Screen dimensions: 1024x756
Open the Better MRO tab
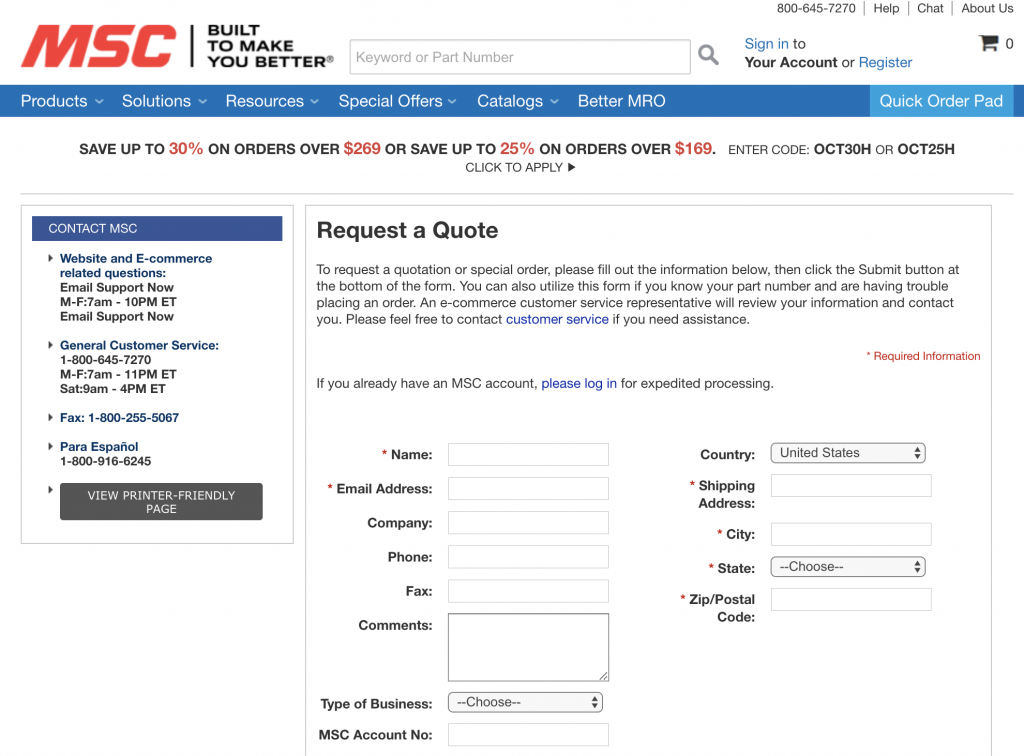621,101
